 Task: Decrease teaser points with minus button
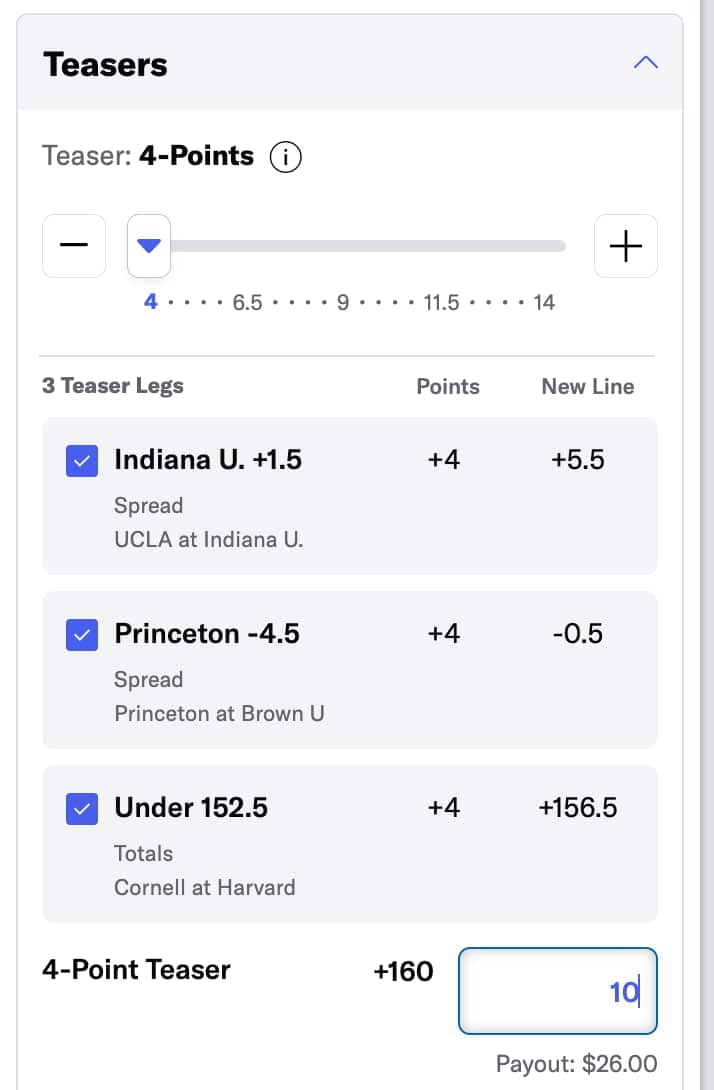point(74,246)
